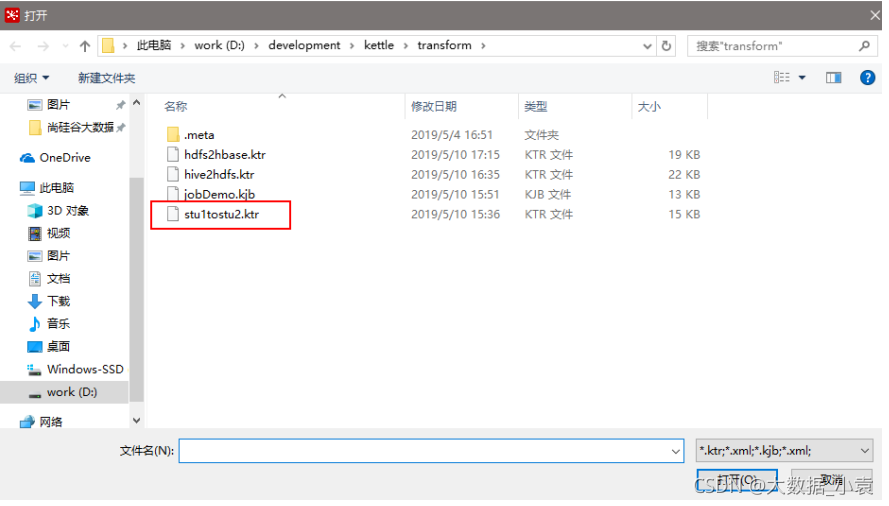Open 下载 in the sidebar
Screen dimensions: 889x506
tap(58, 301)
